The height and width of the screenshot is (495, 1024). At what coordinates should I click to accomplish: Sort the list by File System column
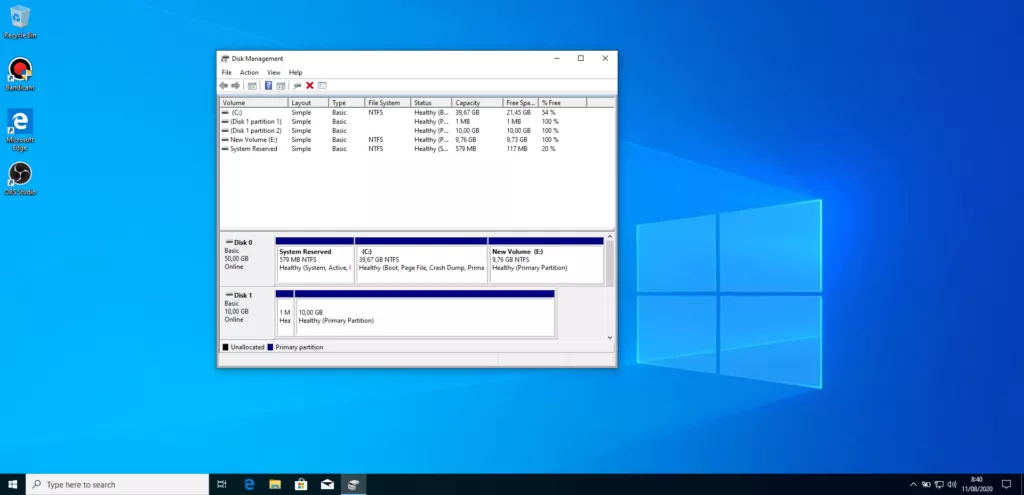click(387, 103)
